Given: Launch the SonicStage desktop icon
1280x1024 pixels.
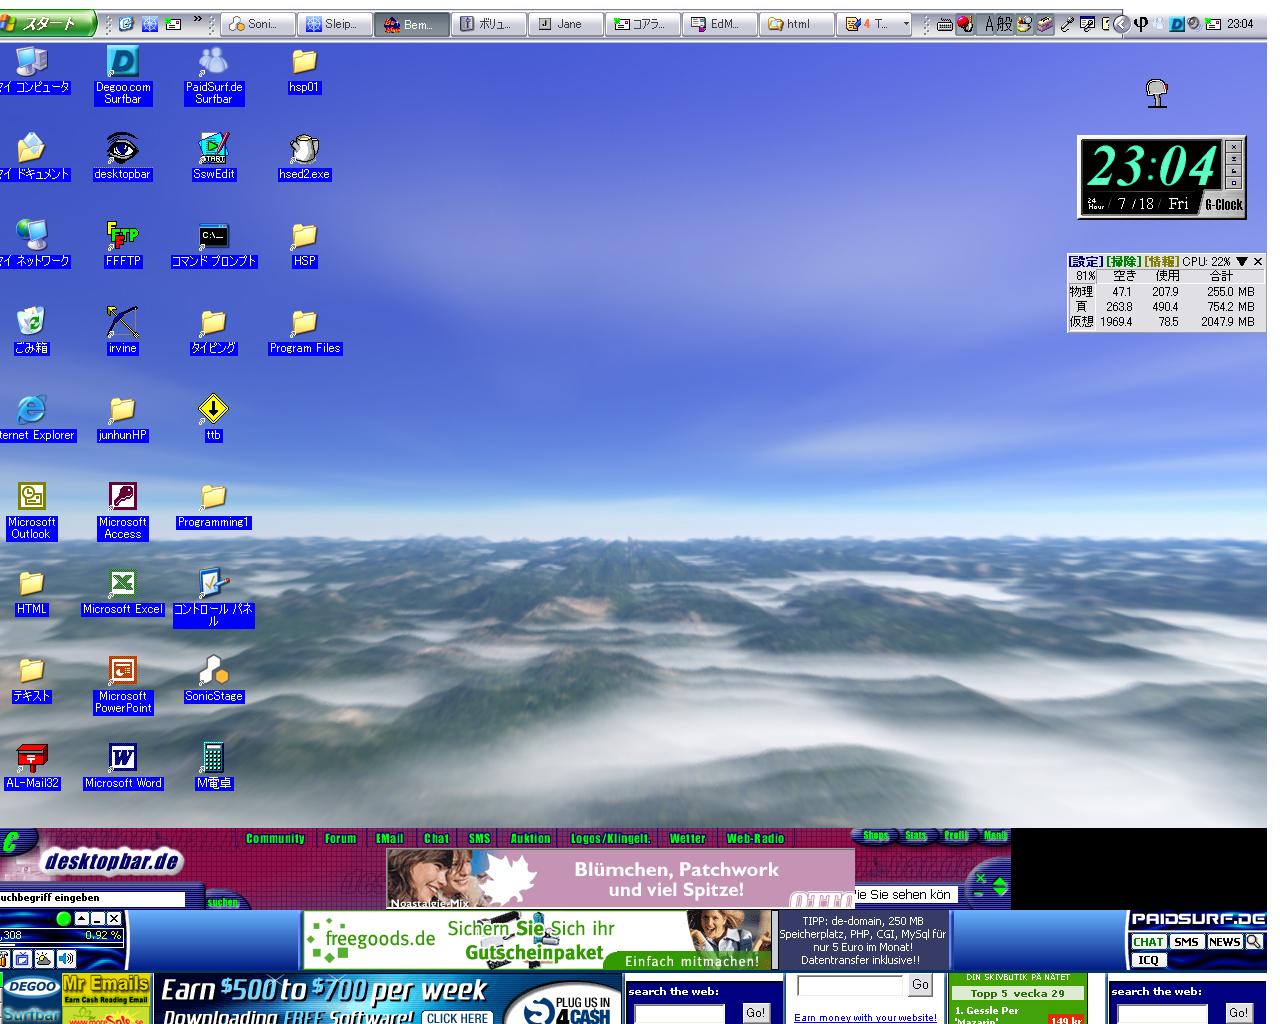Looking at the screenshot, I should (214, 678).
